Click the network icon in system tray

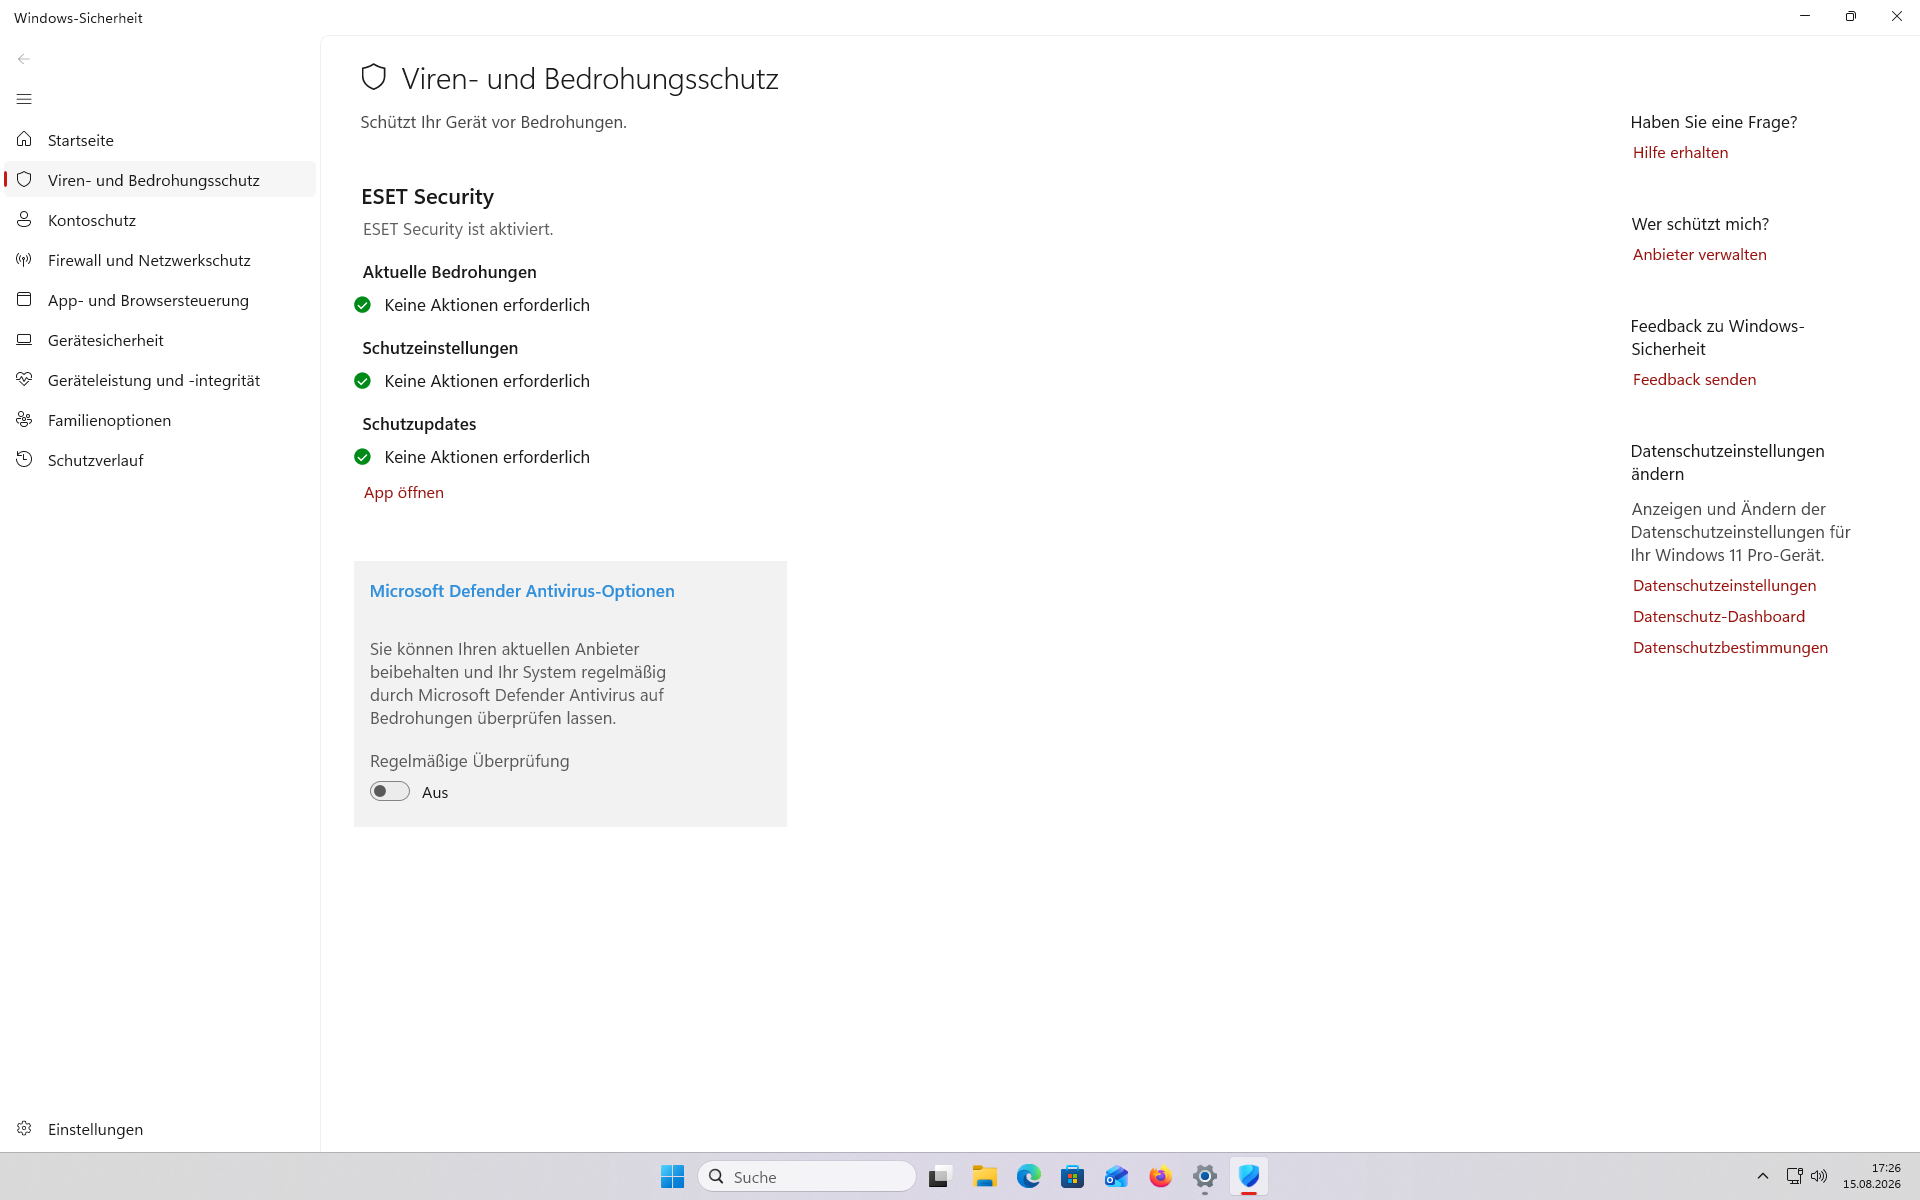[1794, 1176]
